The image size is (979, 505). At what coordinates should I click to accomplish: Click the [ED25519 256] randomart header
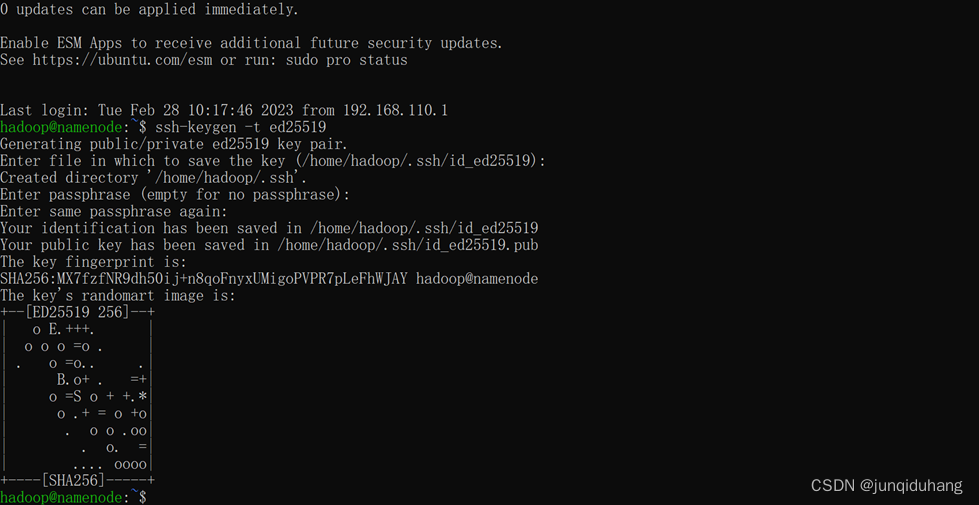pyautogui.click(x=77, y=312)
